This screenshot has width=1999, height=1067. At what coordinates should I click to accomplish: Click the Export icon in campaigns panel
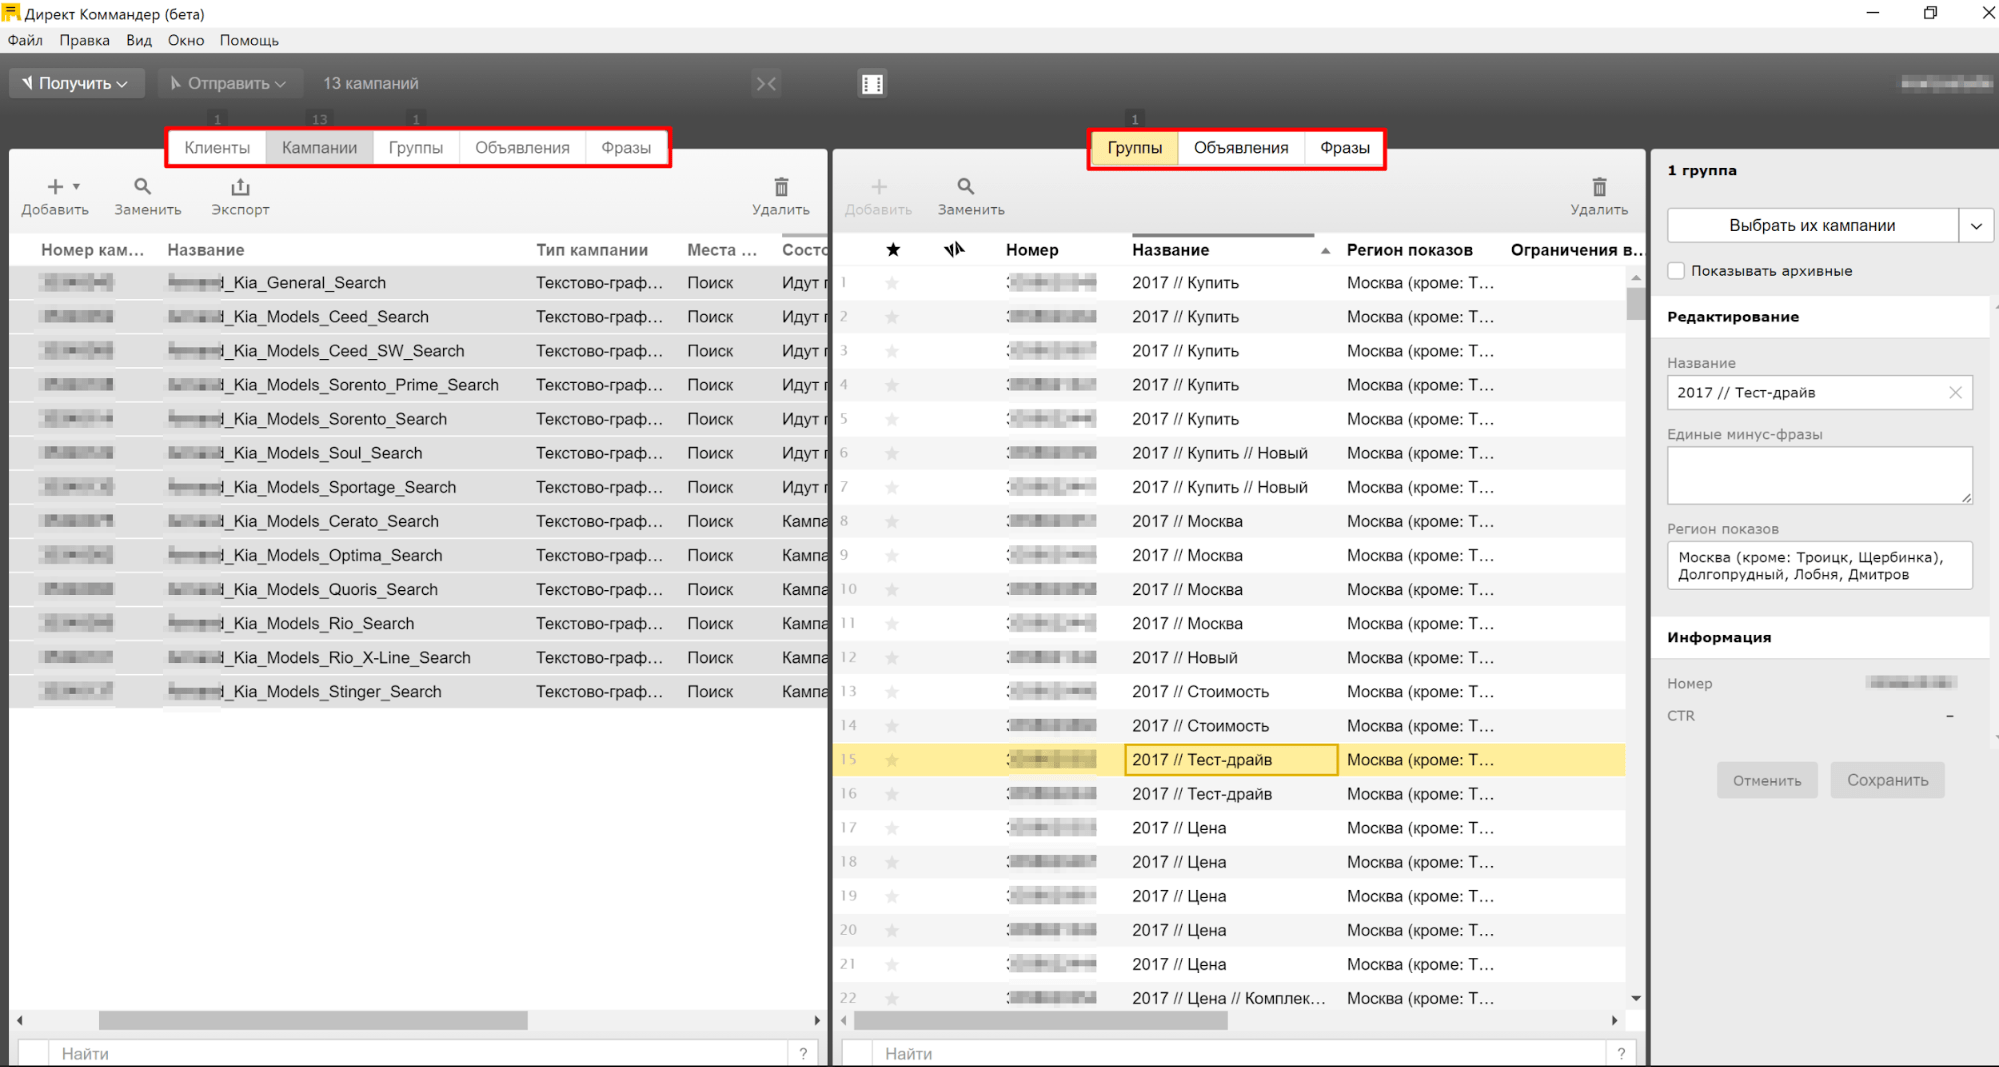click(240, 188)
